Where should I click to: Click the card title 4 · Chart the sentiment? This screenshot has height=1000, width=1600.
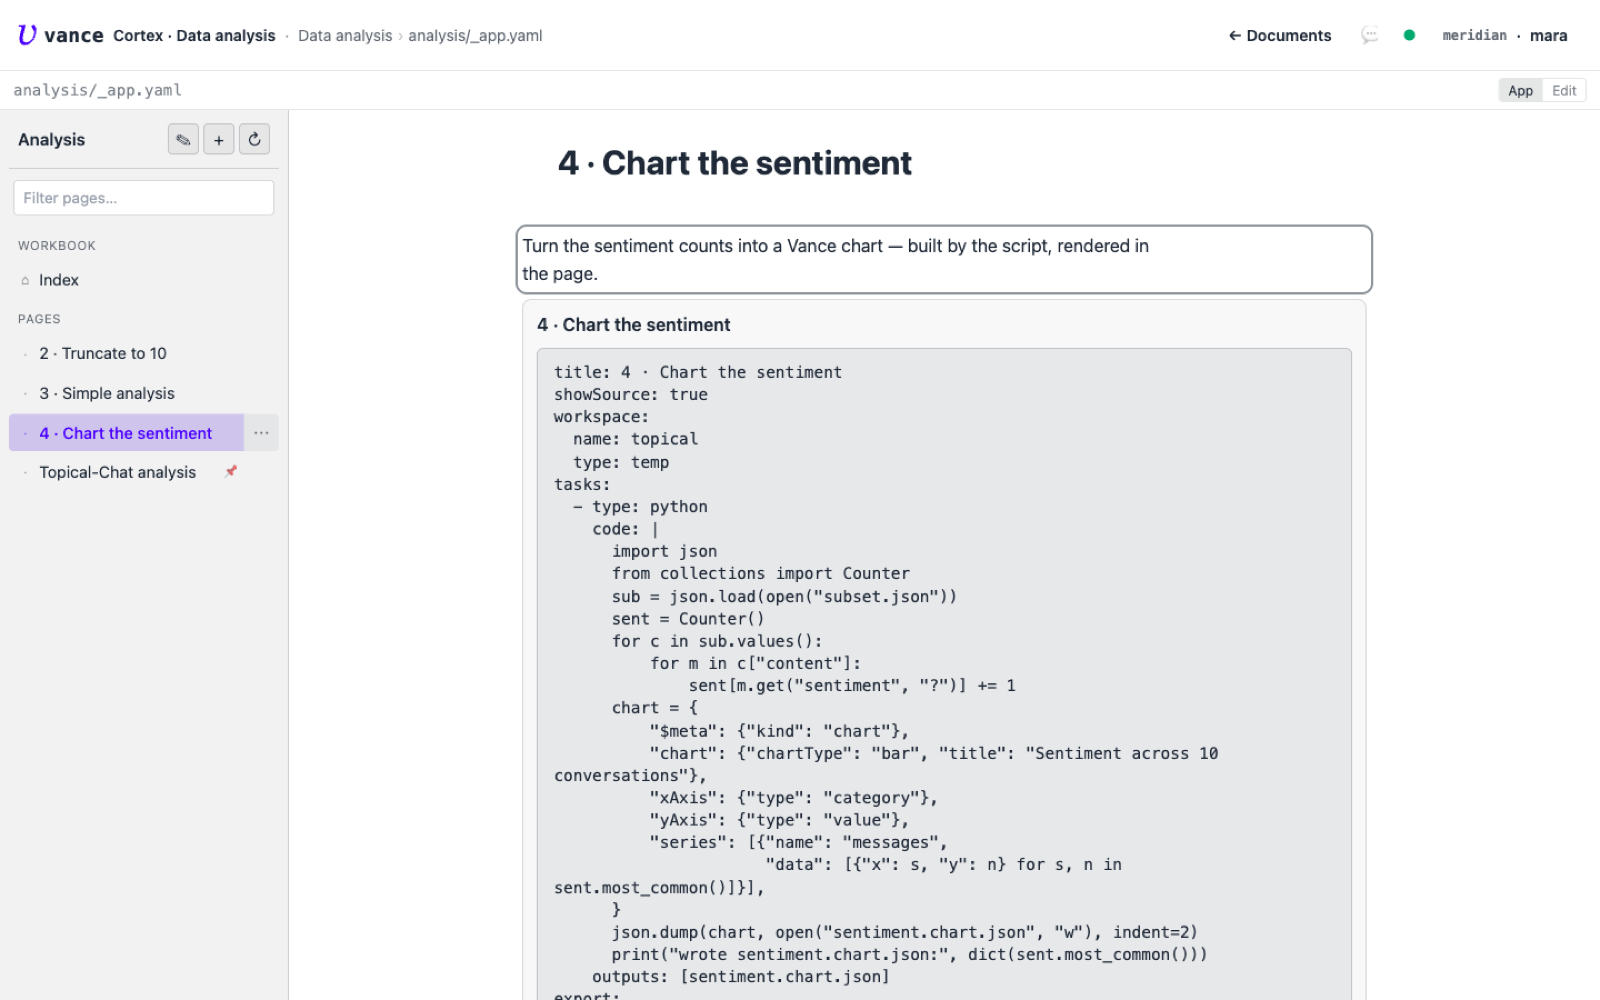point(634,325)
